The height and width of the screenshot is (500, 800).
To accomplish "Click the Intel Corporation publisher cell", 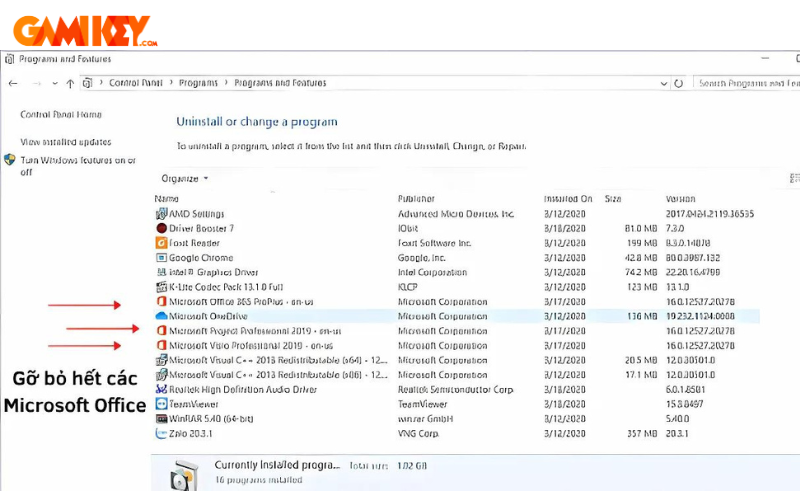I will [432, 272].
